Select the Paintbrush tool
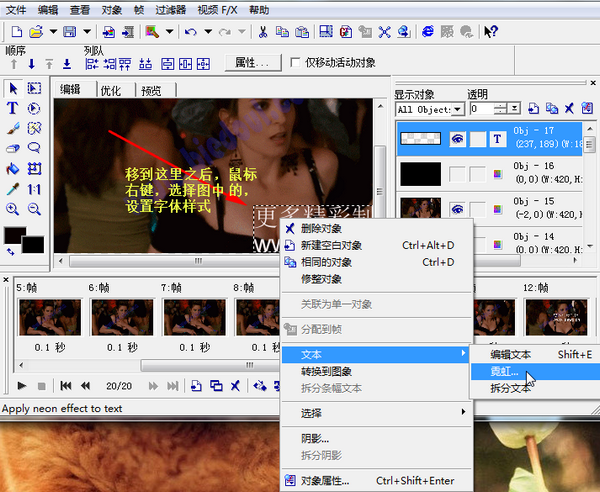The width and height of the screenshot is (600, 492). (13, 128)
